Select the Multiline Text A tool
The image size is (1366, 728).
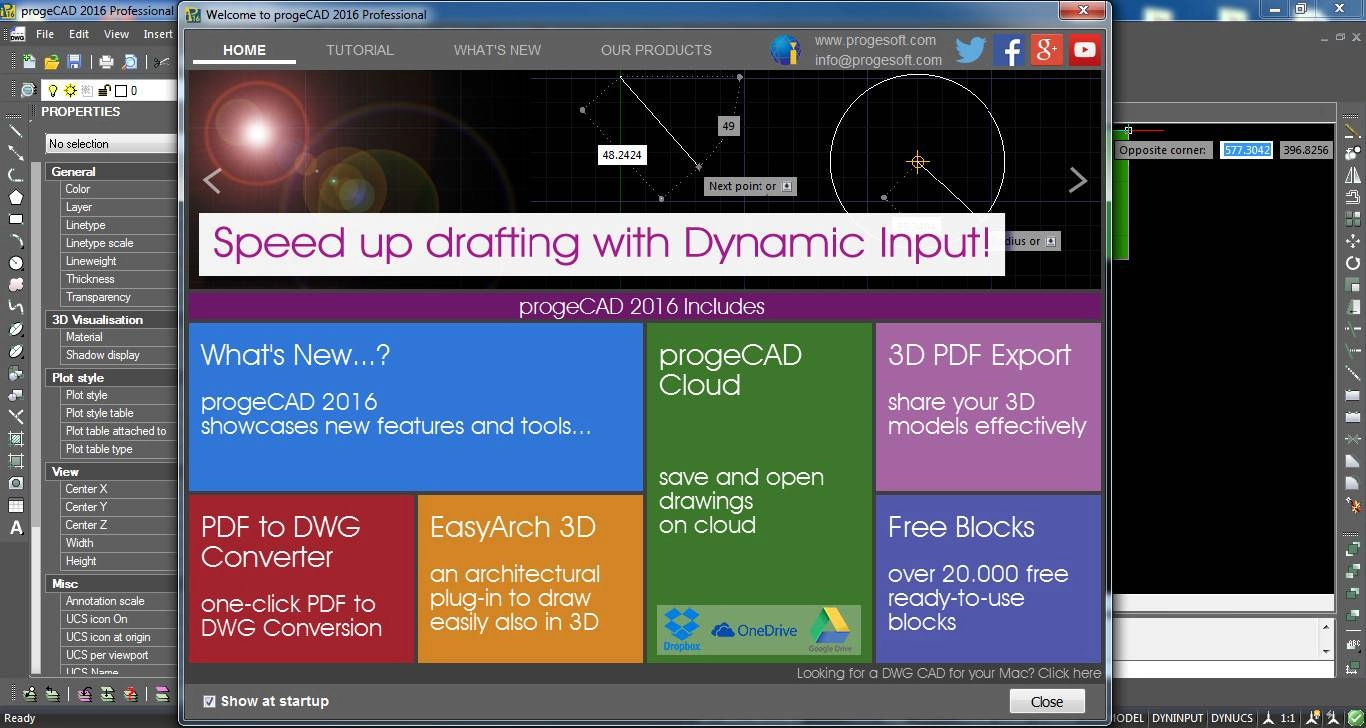(x=16, y=528)
